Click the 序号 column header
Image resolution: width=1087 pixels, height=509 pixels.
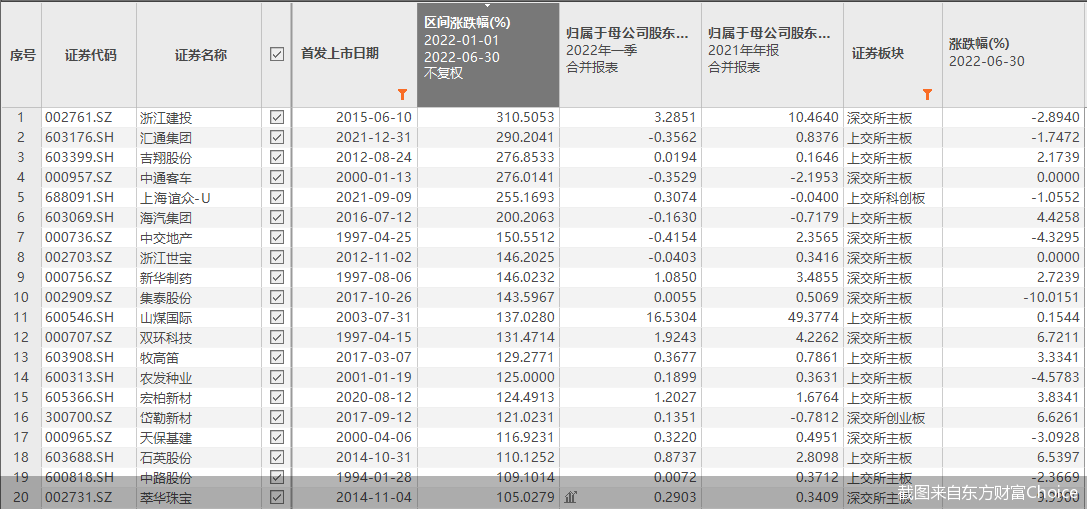pyautogui.click(x=22, y=55)
